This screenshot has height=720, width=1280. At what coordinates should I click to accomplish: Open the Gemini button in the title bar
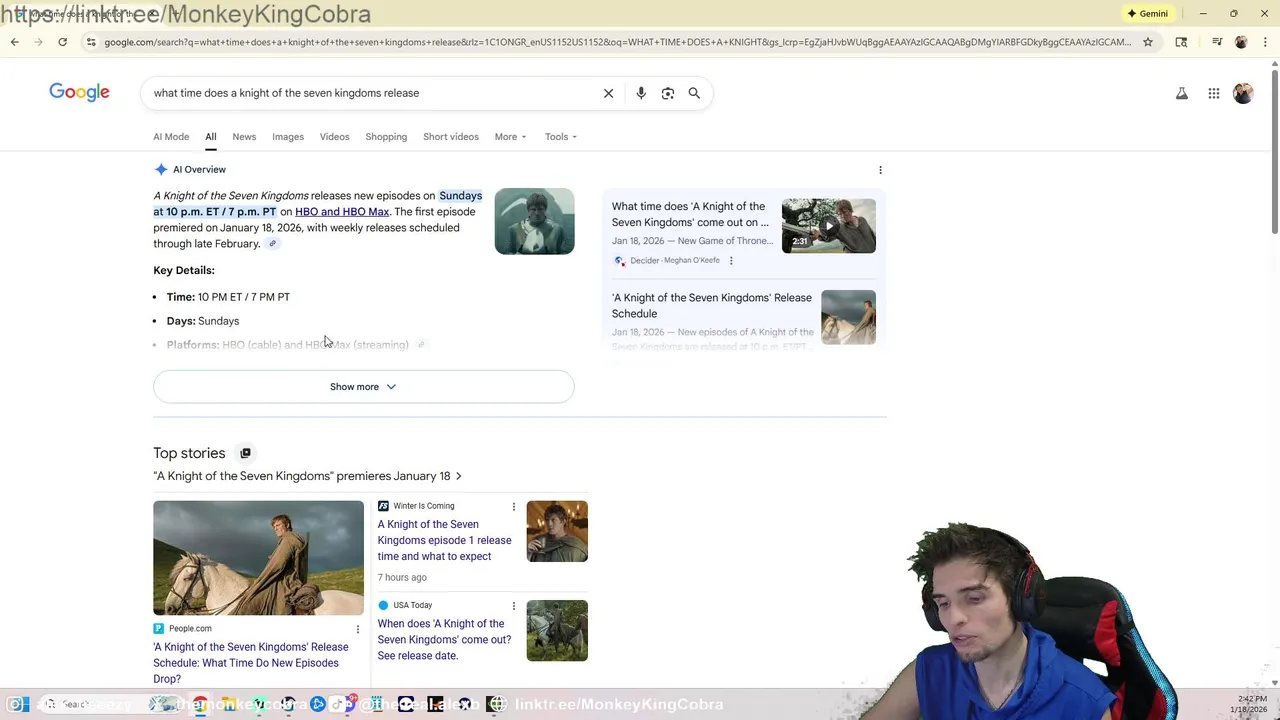pyautogui.click(x=1147, y=14)
